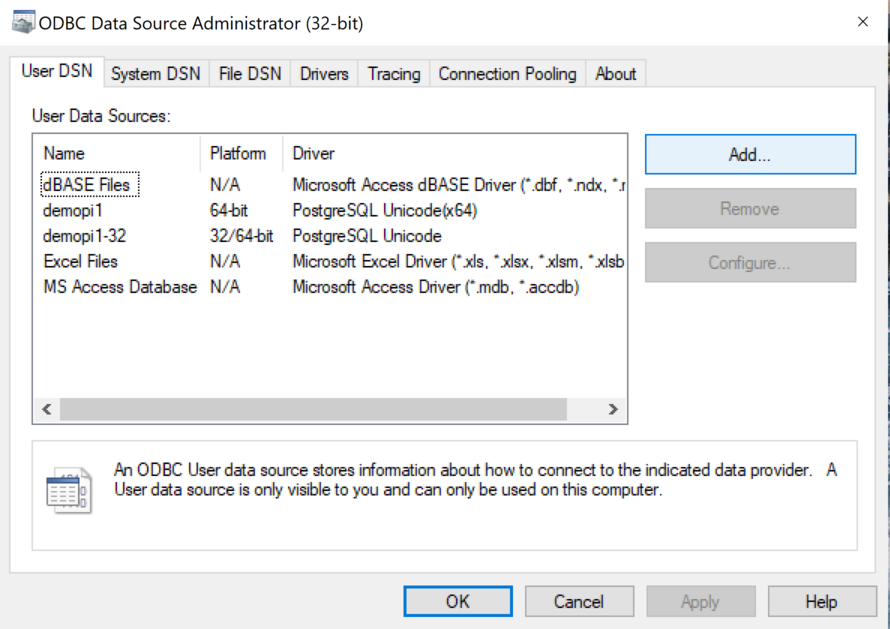Select the Excel Files data source
Screen dimensions: 890x629
pyautogui.click(x=83, y=262)
